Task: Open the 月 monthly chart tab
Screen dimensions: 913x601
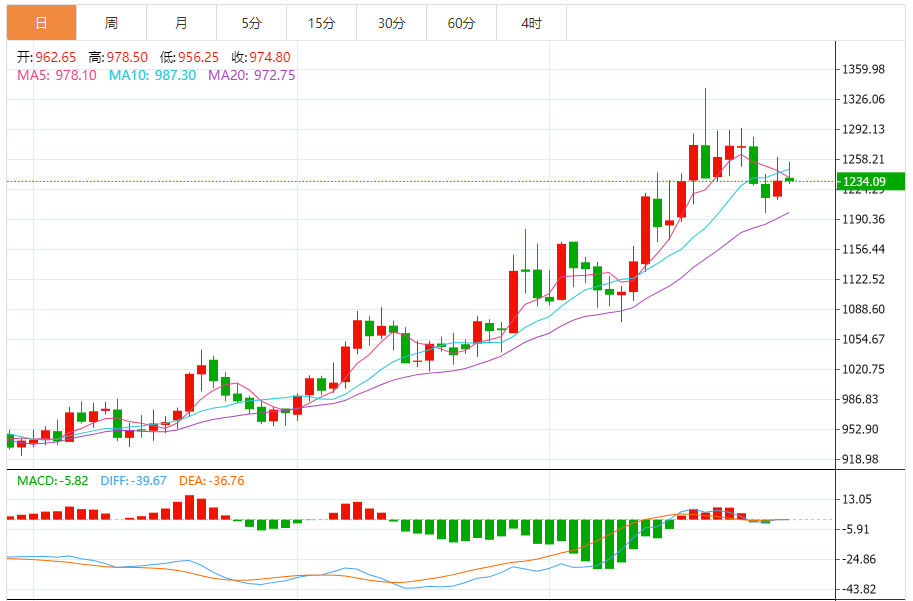Action: [x=181, y=22]
